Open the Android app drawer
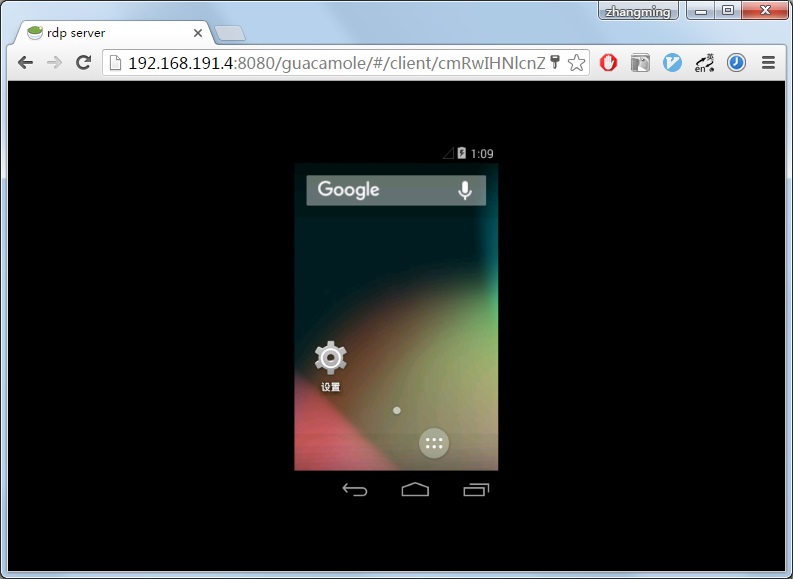The height and width of the screenshot is (579, 793). point(433,443)
